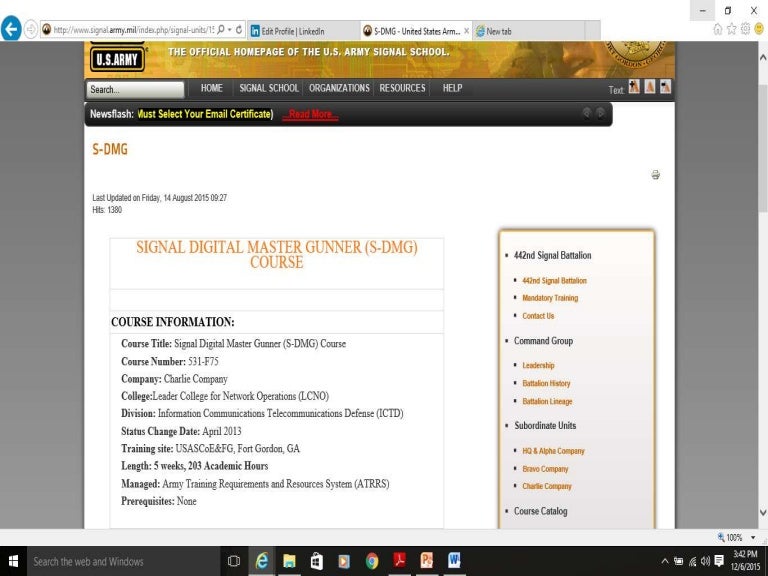Viewport: 768px width, 576px height.
Task: Launch Microsoft Word from the taskbar
Action: [x=454, y=561]
